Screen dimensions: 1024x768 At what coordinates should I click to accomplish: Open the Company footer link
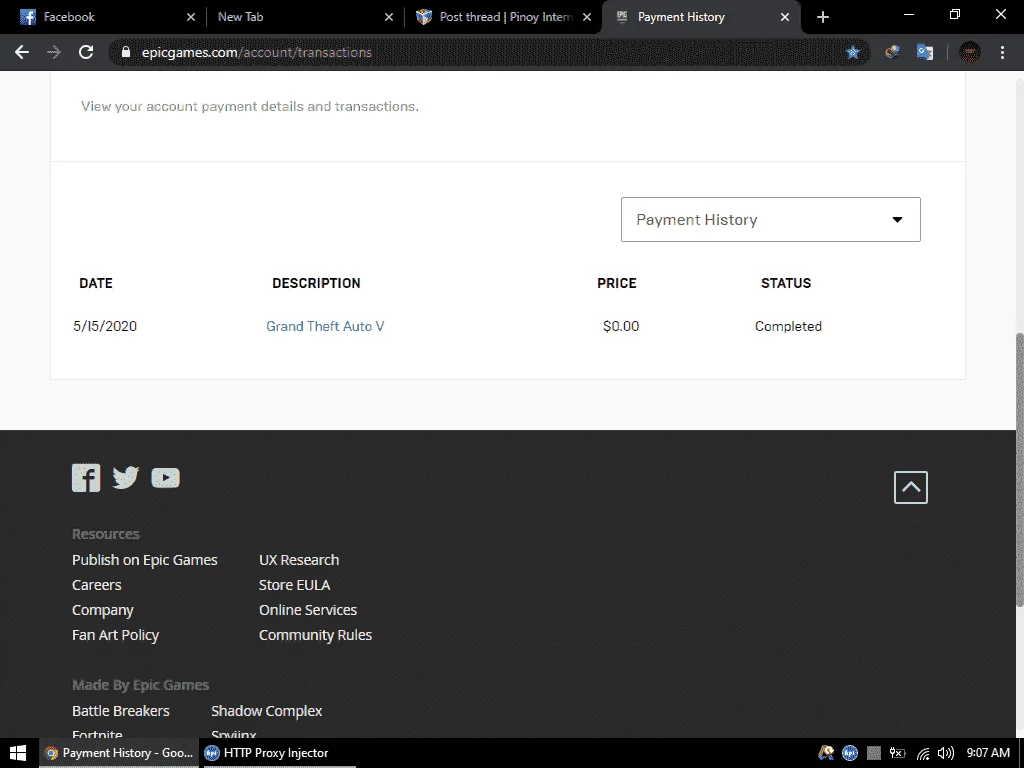tap(103, 610)
